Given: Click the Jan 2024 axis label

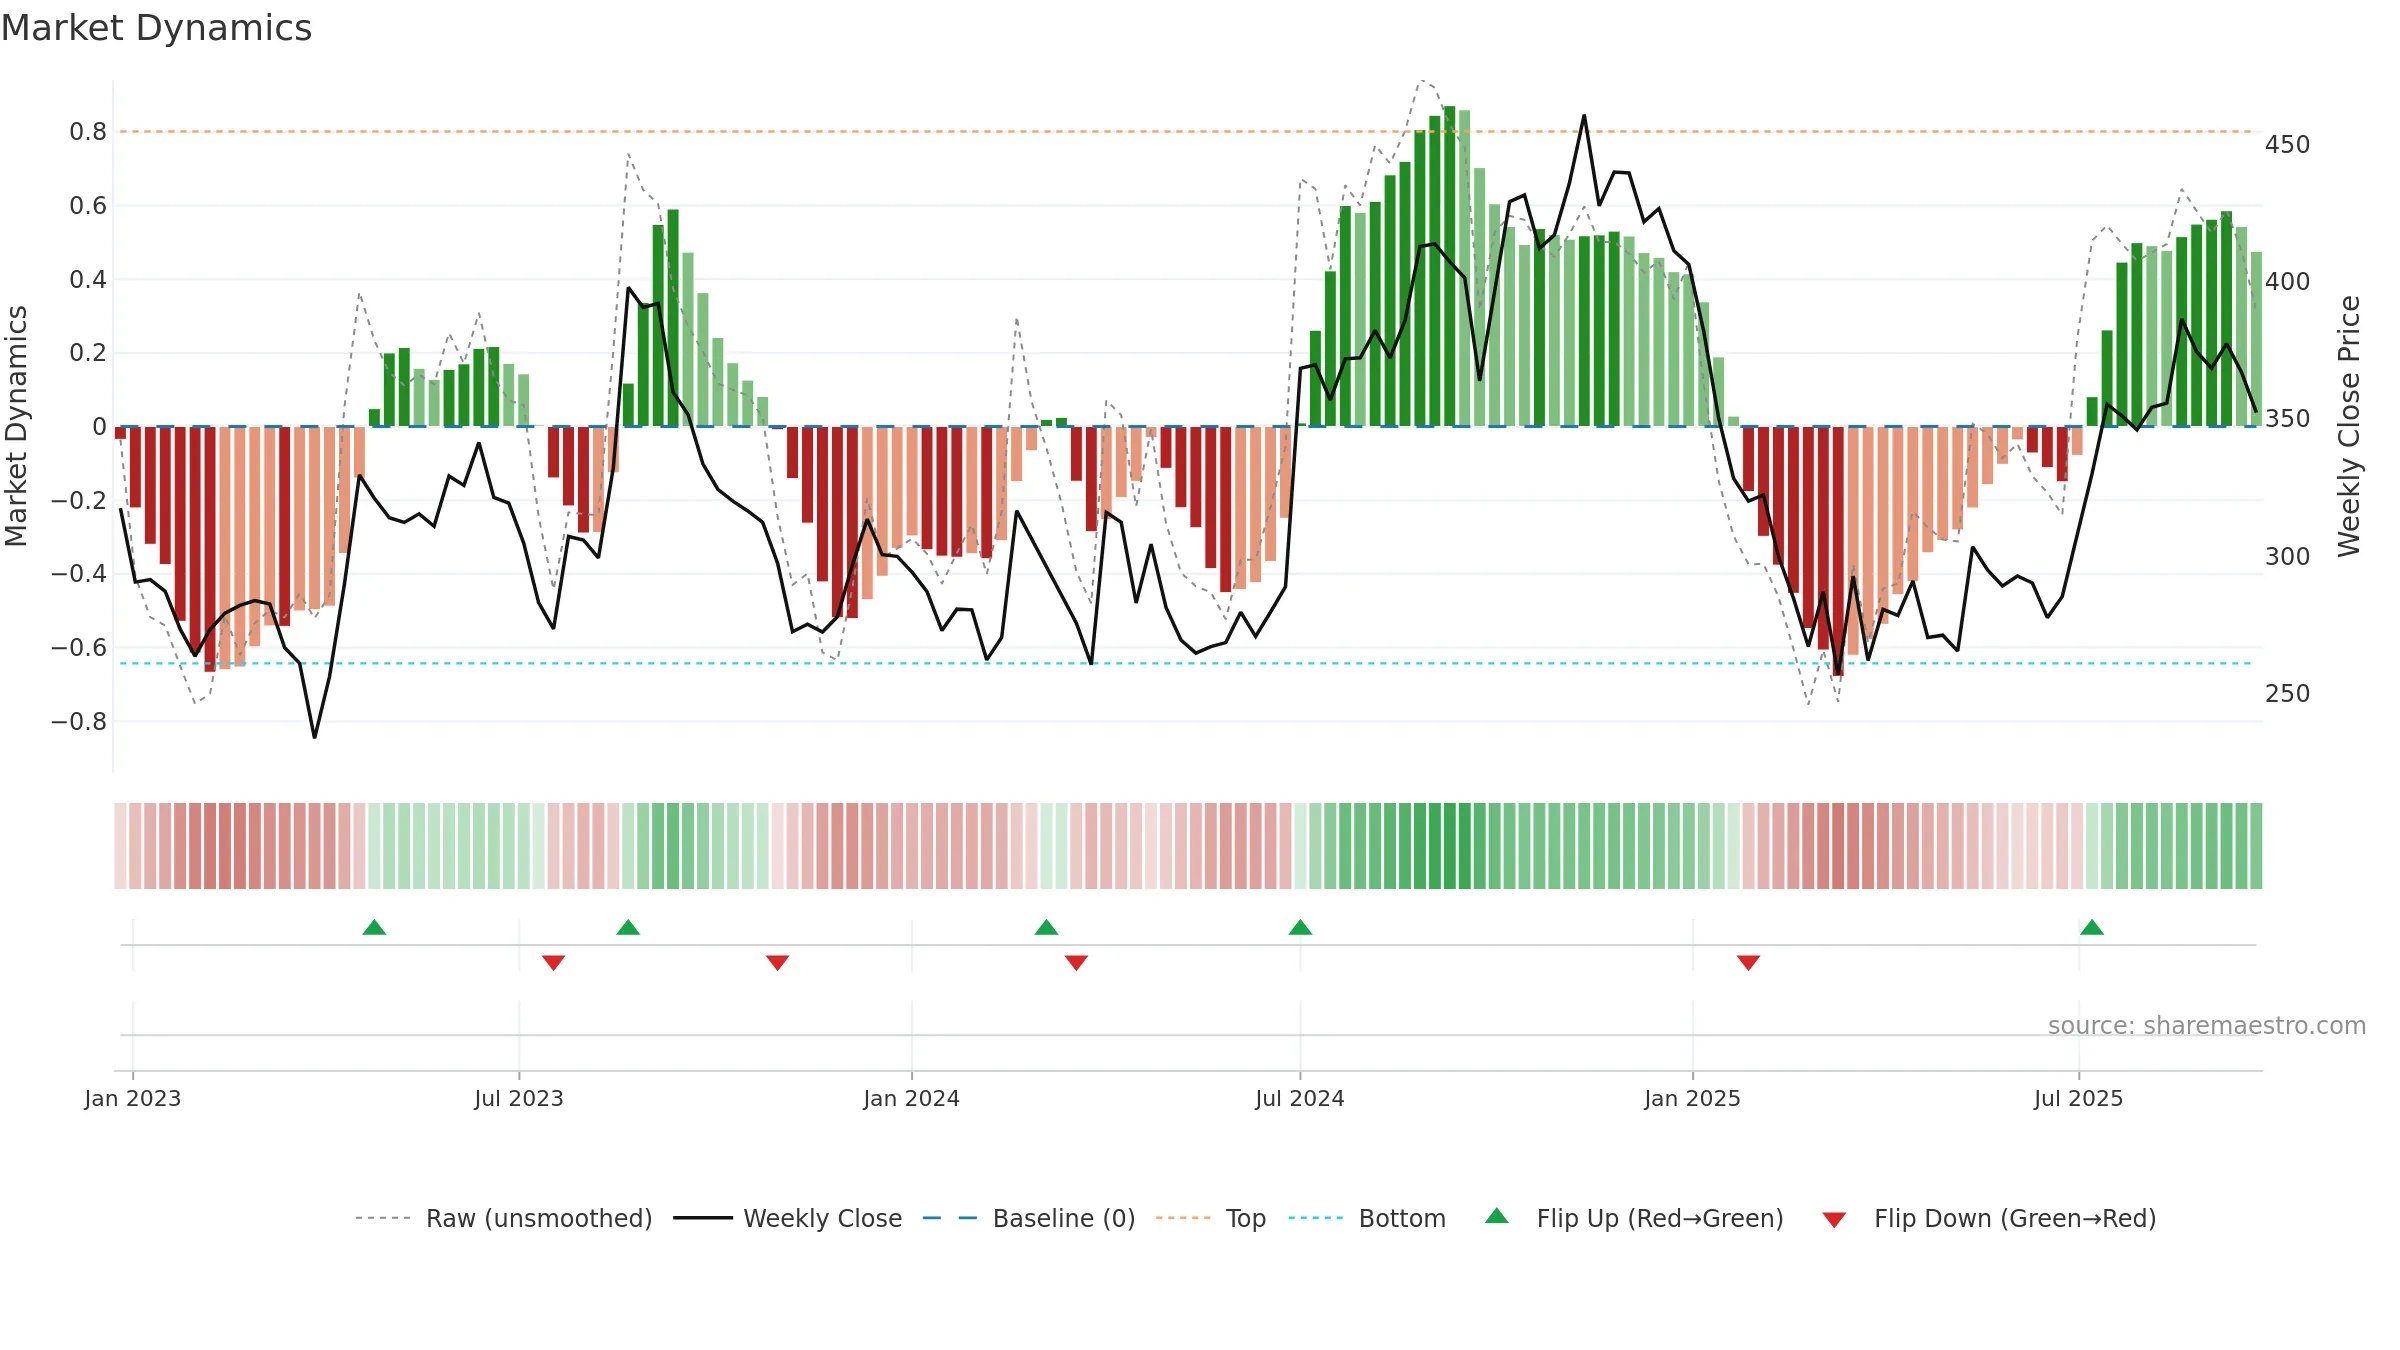Looking at the screenshot, I should (911, 1098).
